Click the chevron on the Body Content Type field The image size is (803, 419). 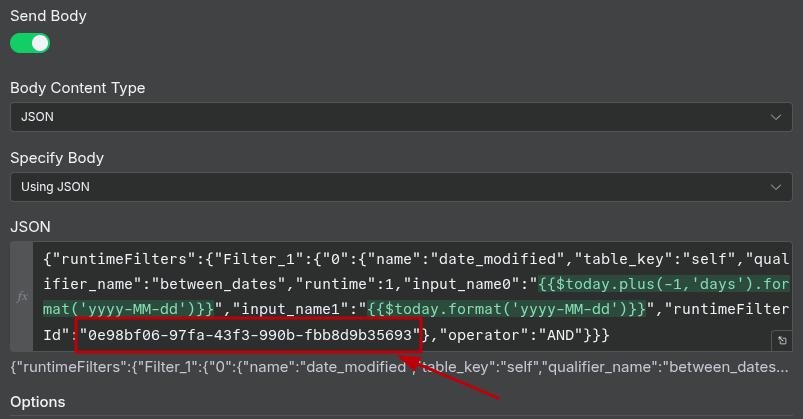pyautogui.click(x=776, y=117)
